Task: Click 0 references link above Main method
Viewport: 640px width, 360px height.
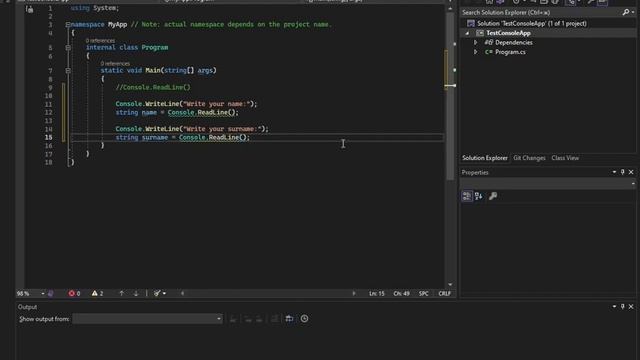Action: [115, 64]
